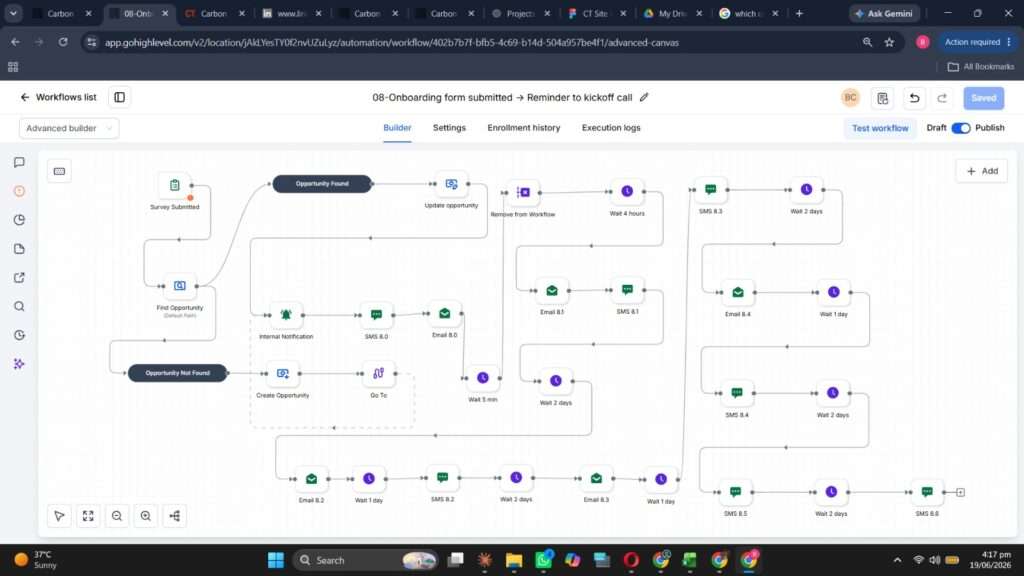Open the Windows Start menu
The height and width of the screenshot is (576, 1024).
click(x=276, y=560)
